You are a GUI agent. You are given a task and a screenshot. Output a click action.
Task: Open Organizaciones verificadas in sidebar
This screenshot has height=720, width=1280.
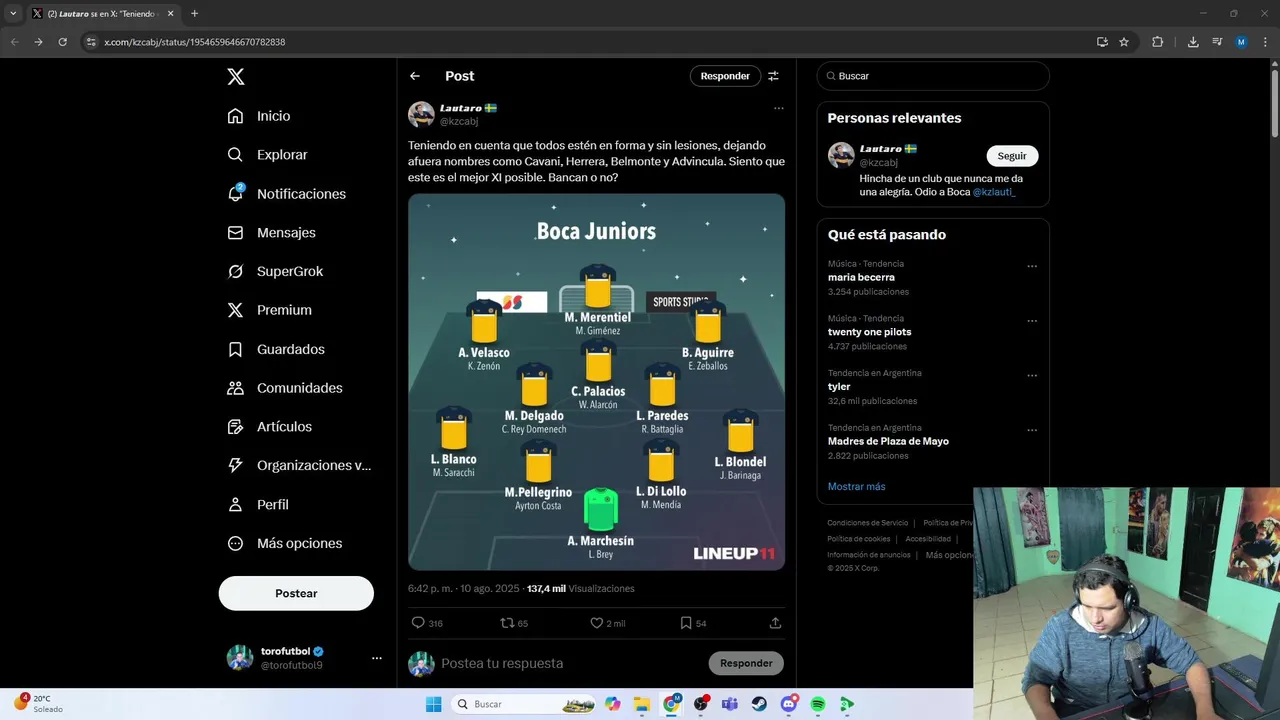point(299,465)
